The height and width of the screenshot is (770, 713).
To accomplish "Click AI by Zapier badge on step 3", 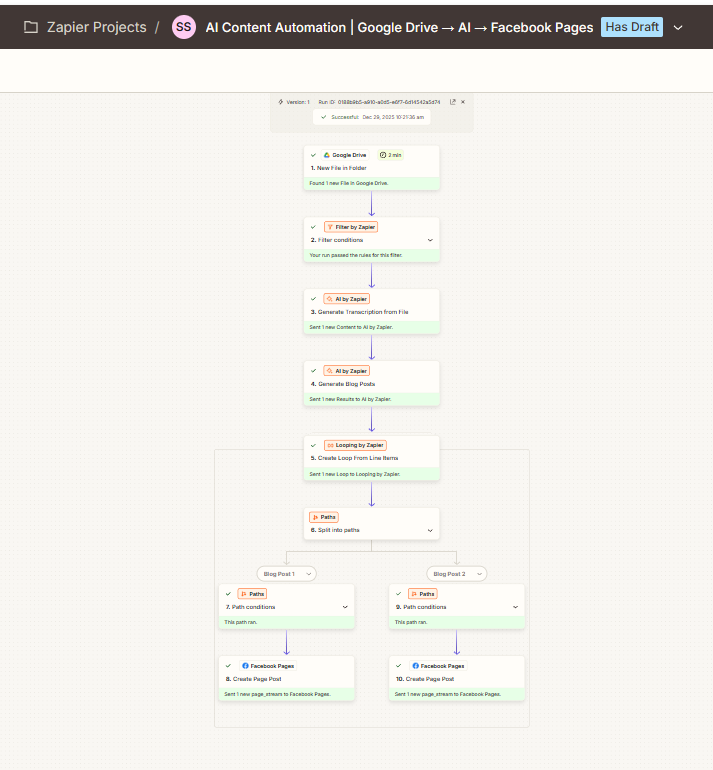I will pos(347,299).
